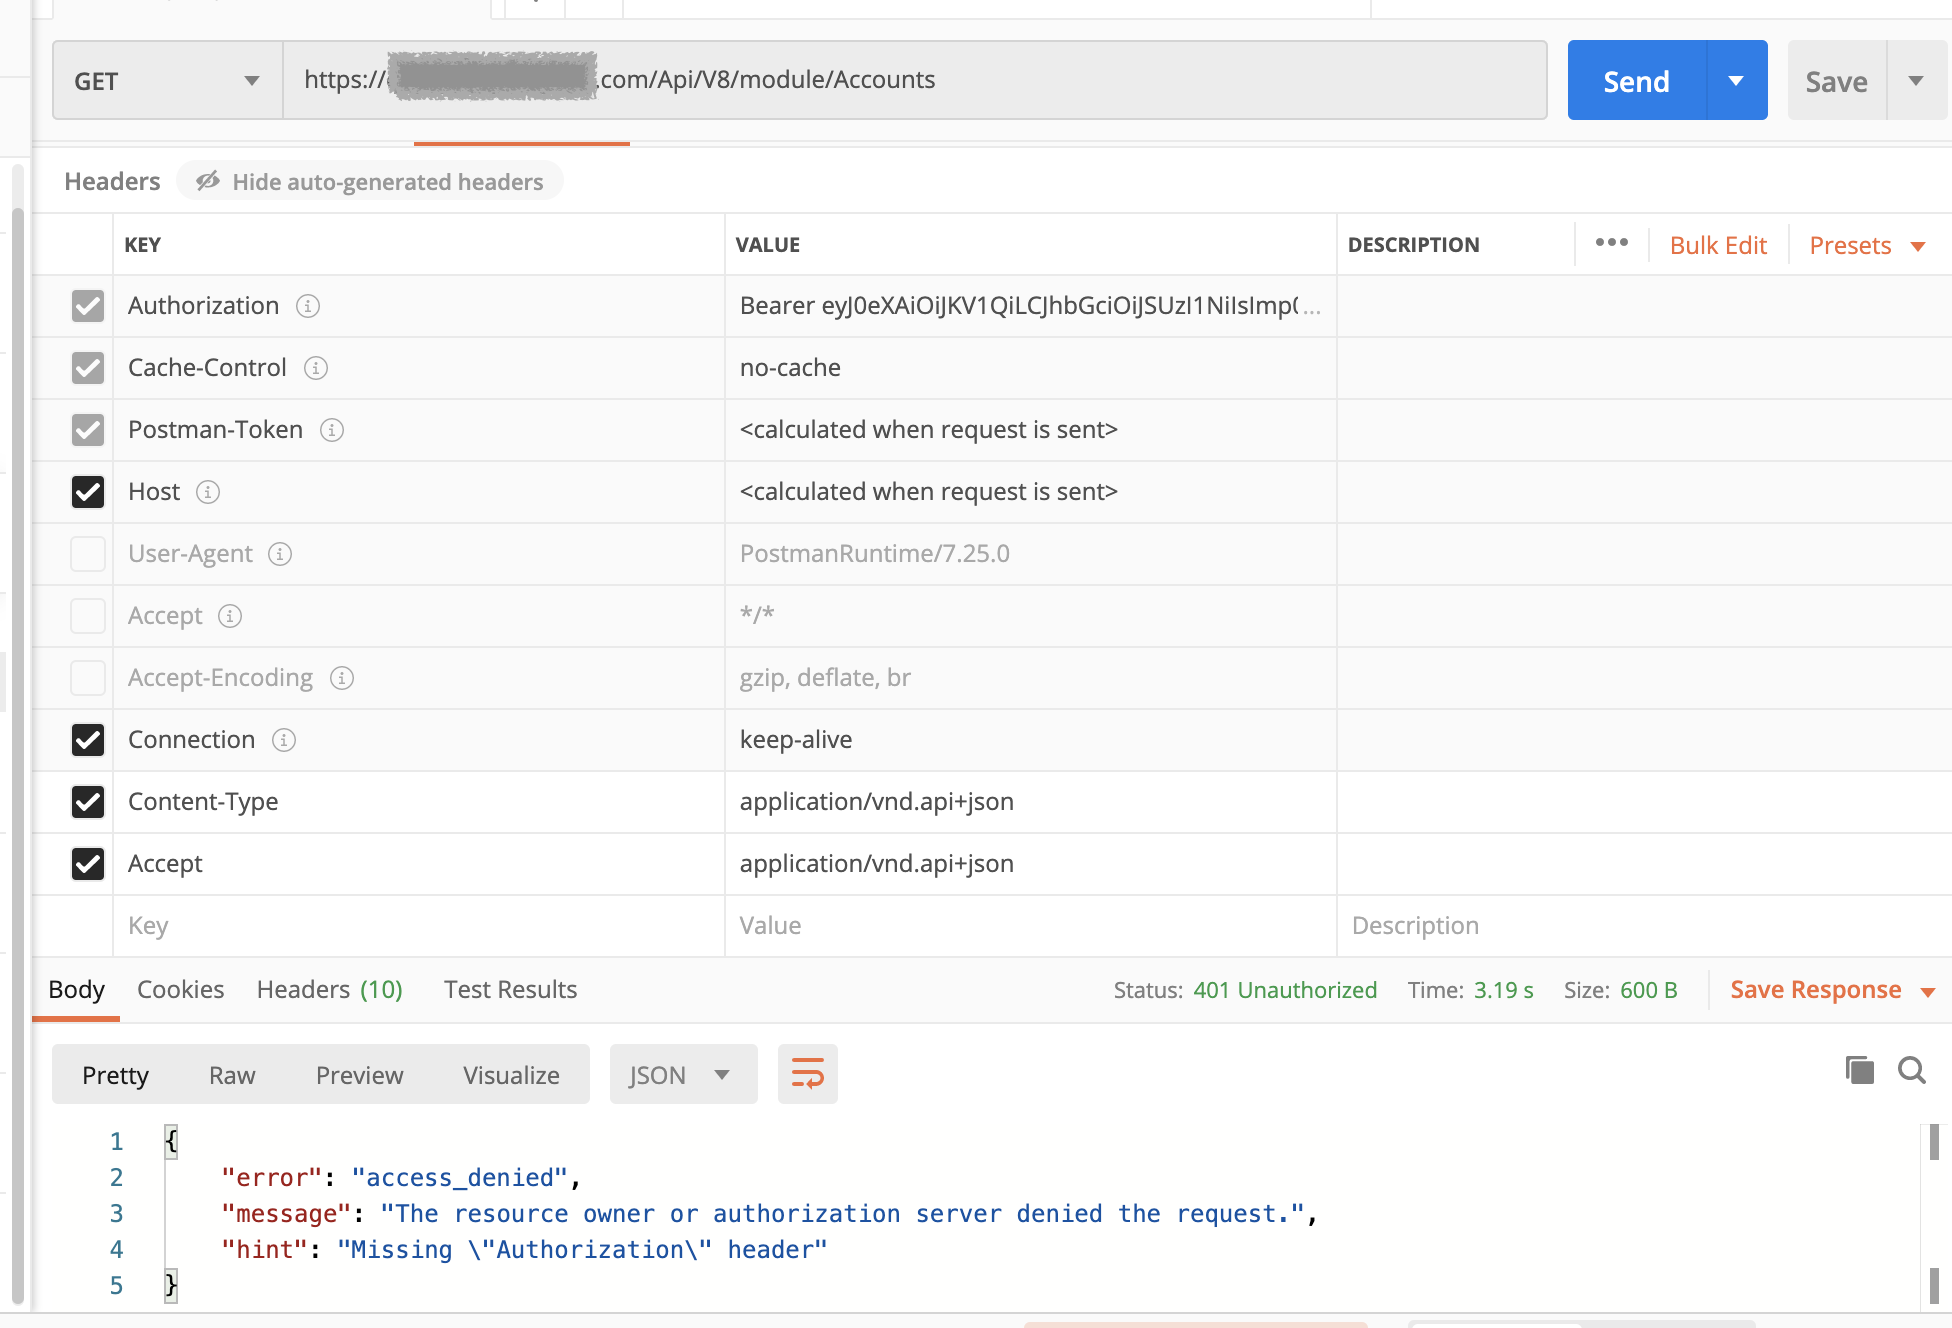
Task: Toggle the Authorization header checkbox
Action: coord(88,306)
